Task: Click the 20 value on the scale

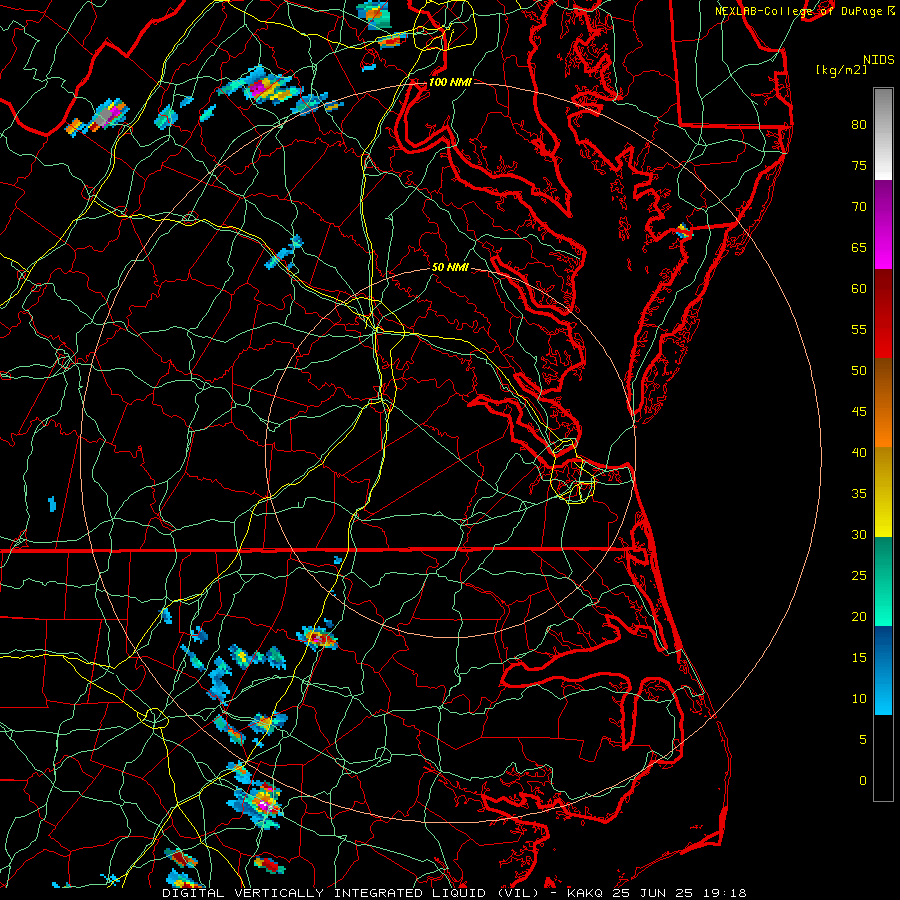Action: 859,616
